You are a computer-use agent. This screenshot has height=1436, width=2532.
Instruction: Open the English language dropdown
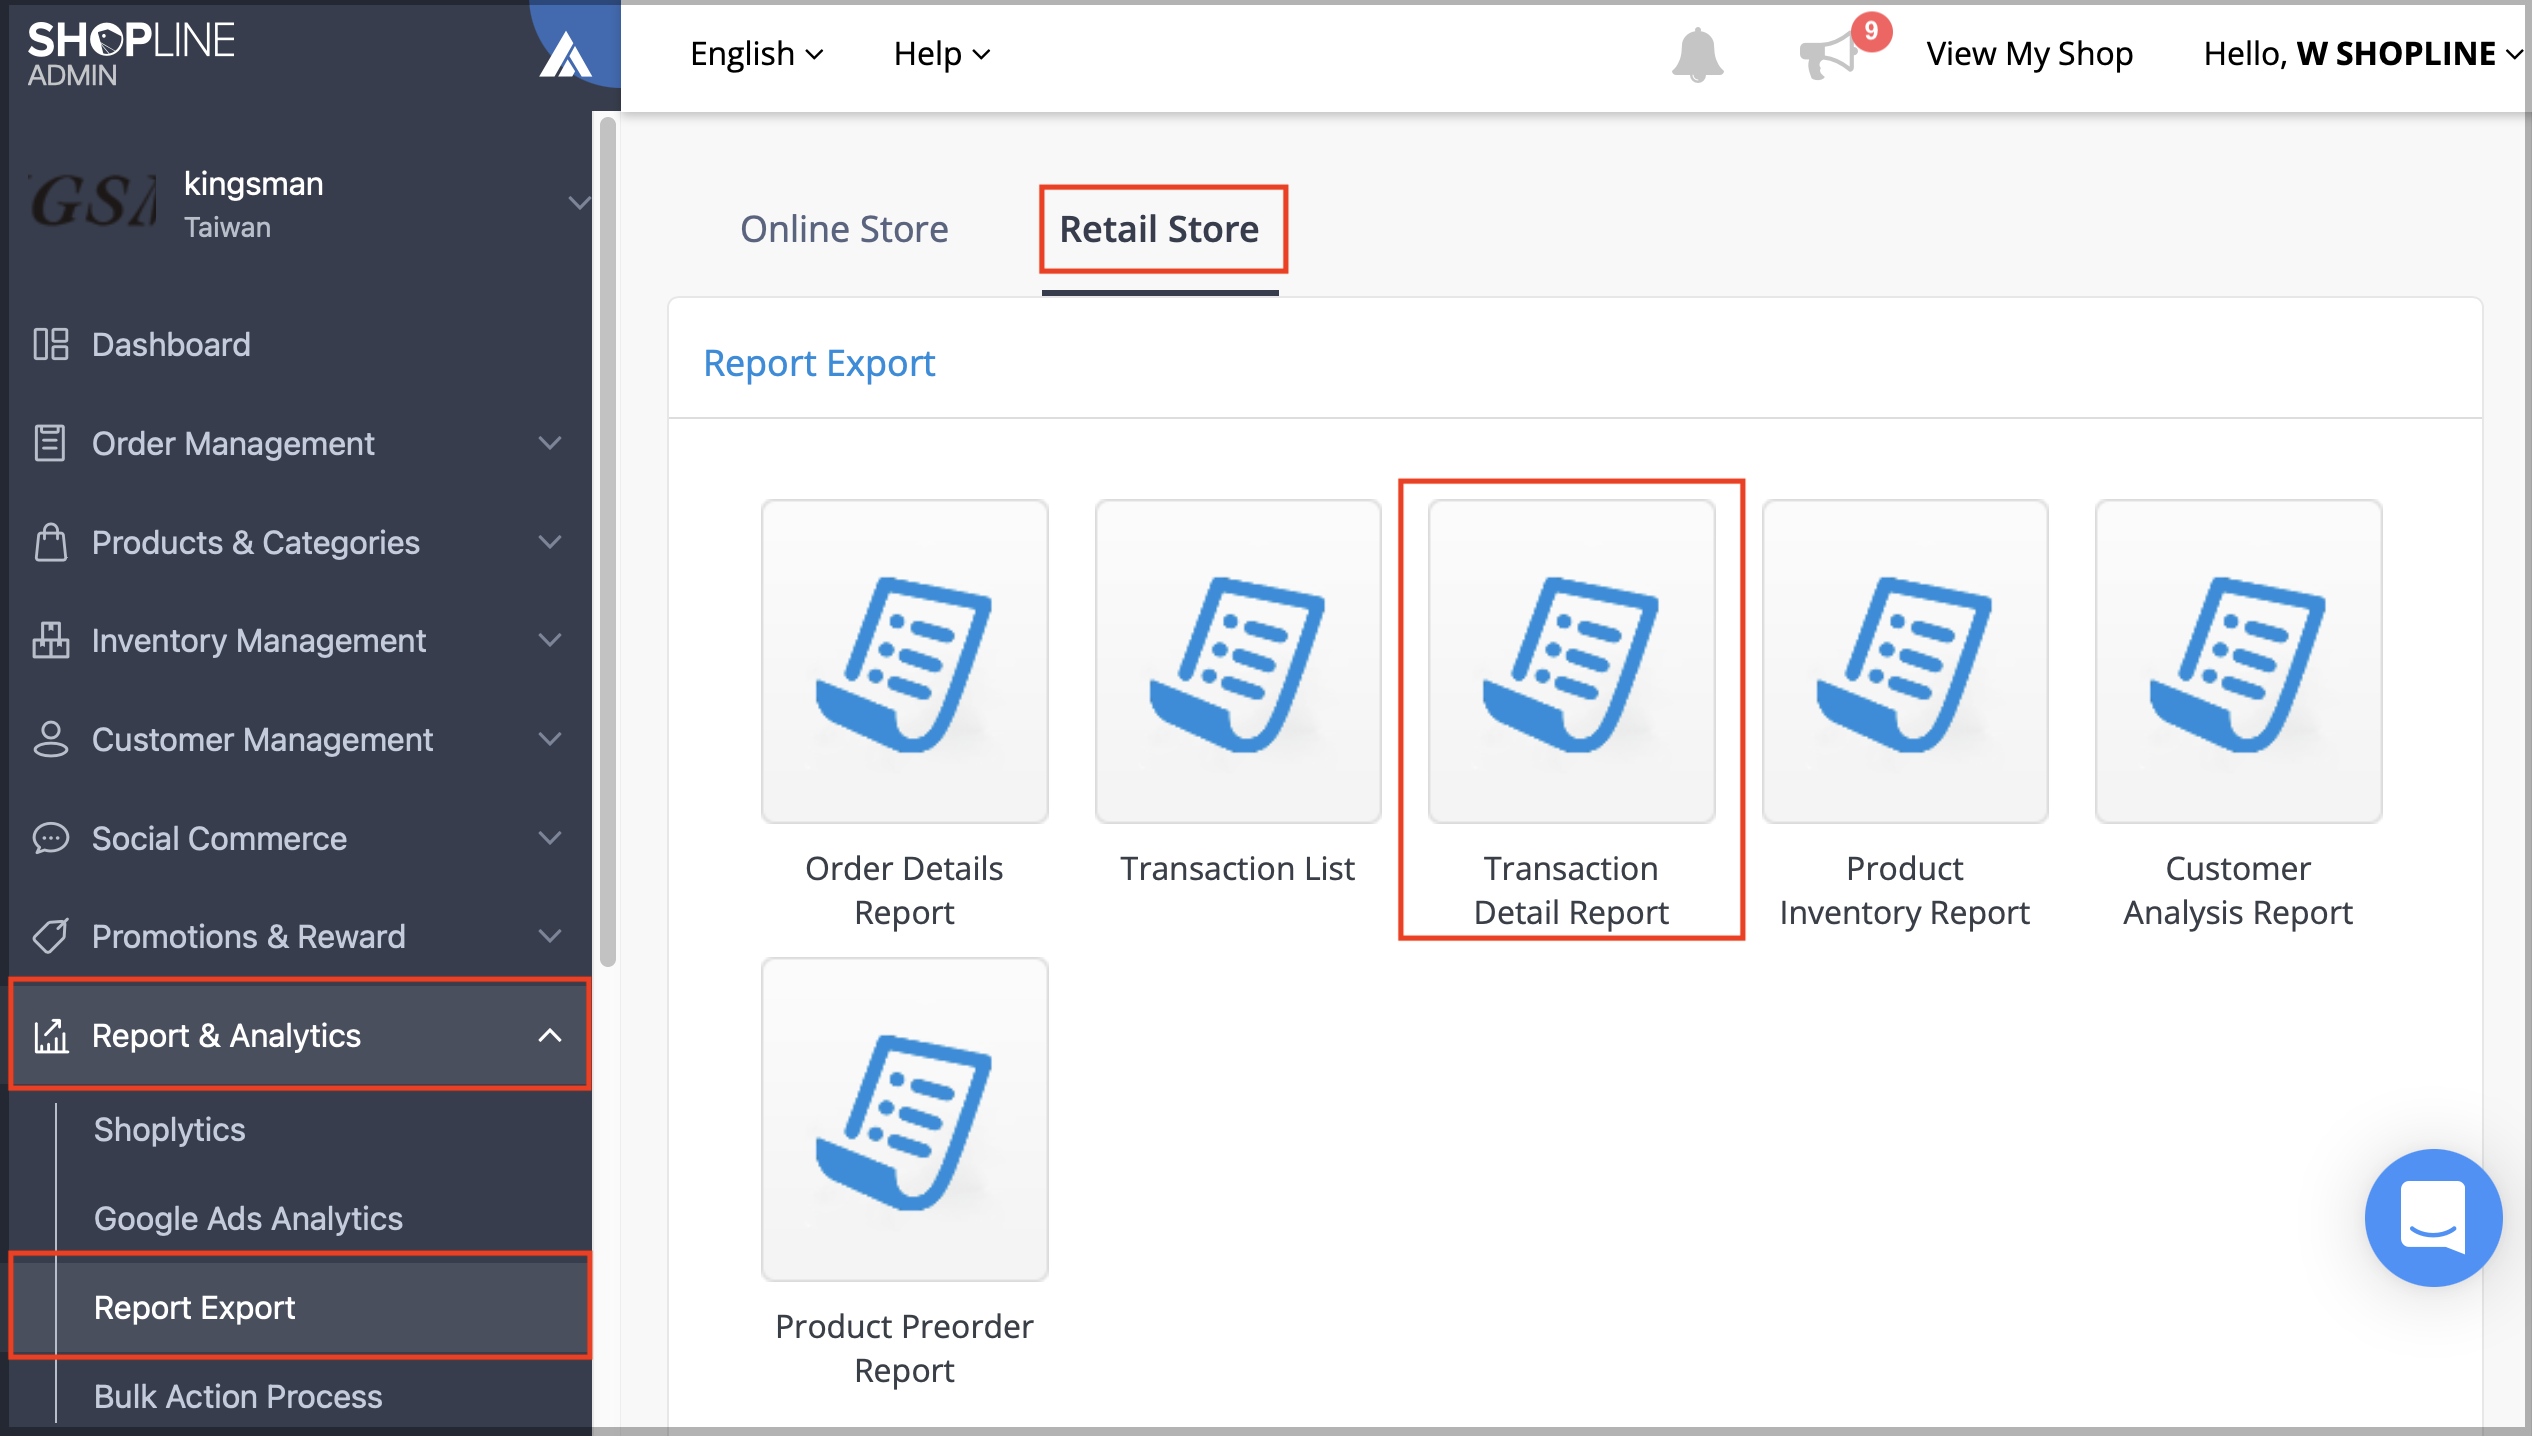pos(756,54)
